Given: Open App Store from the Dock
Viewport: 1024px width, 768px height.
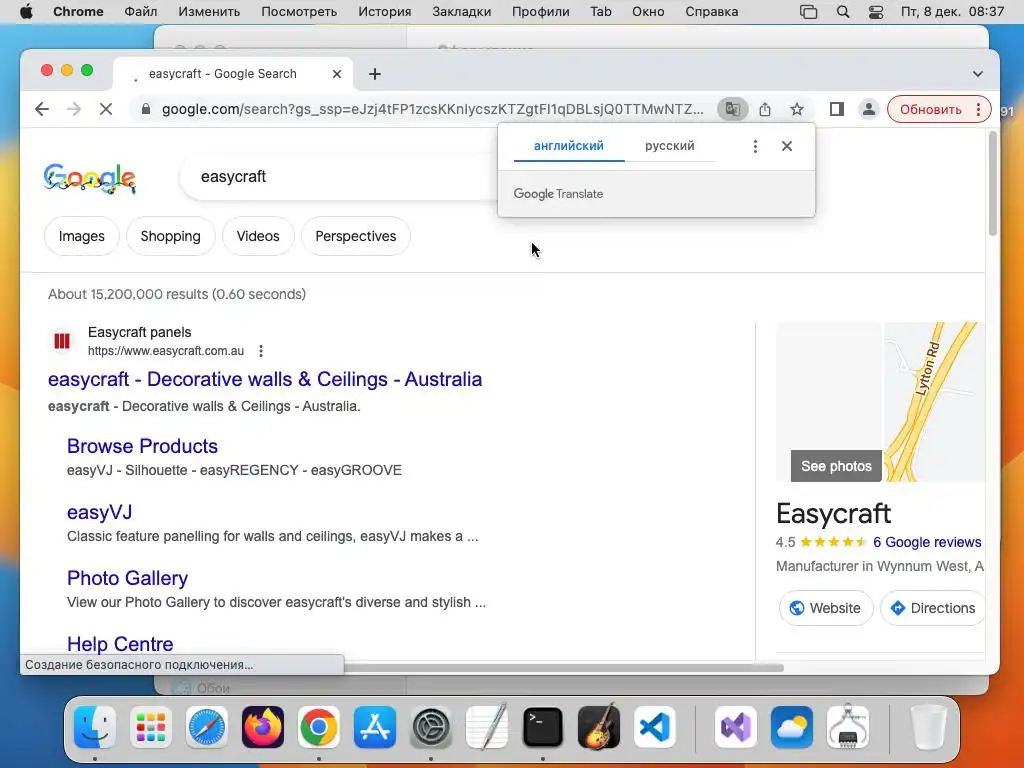Looking at the screenshot, I should (x=375, y=727).
